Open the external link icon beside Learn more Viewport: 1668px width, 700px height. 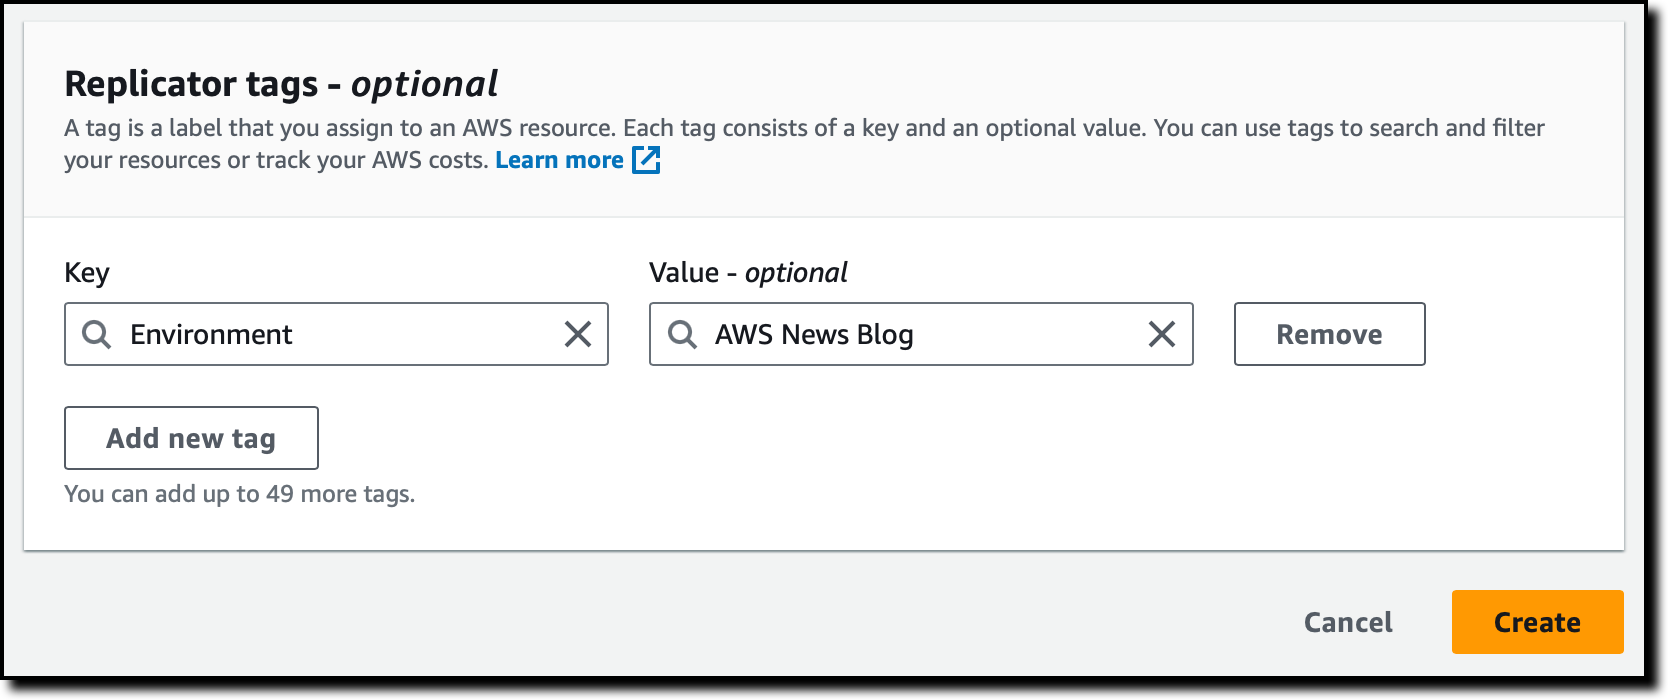coord(646,160)
